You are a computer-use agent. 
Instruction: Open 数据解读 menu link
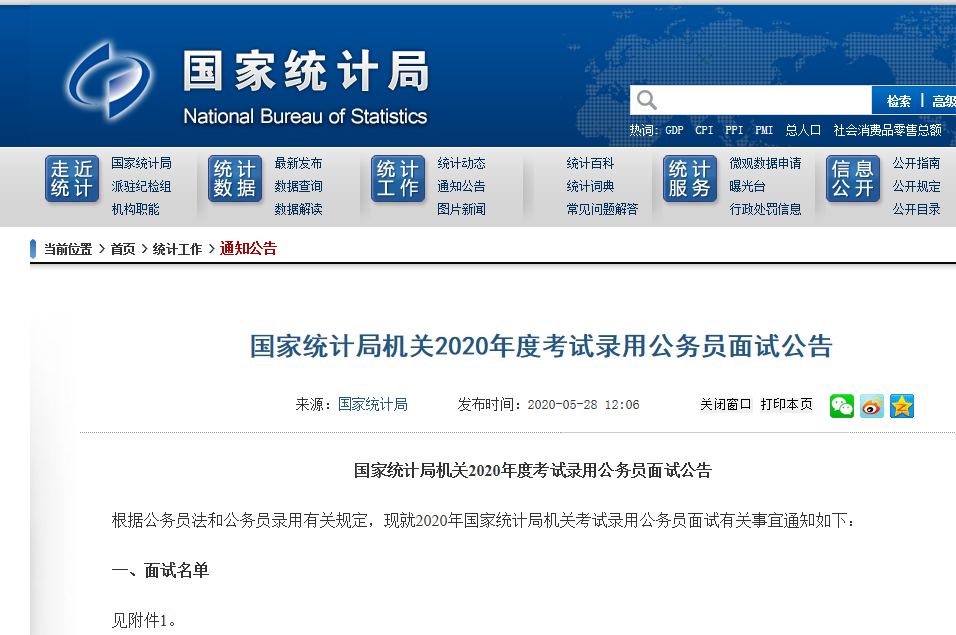pos(298,209)
